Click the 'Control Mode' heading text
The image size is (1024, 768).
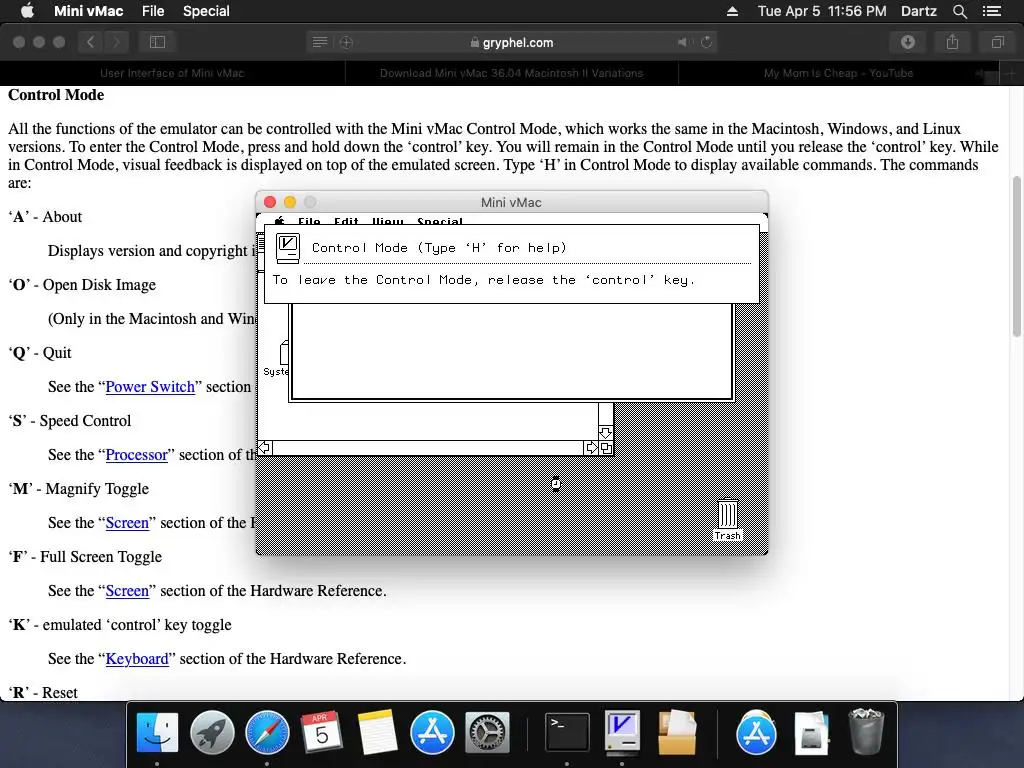click(x=56, y=95)
